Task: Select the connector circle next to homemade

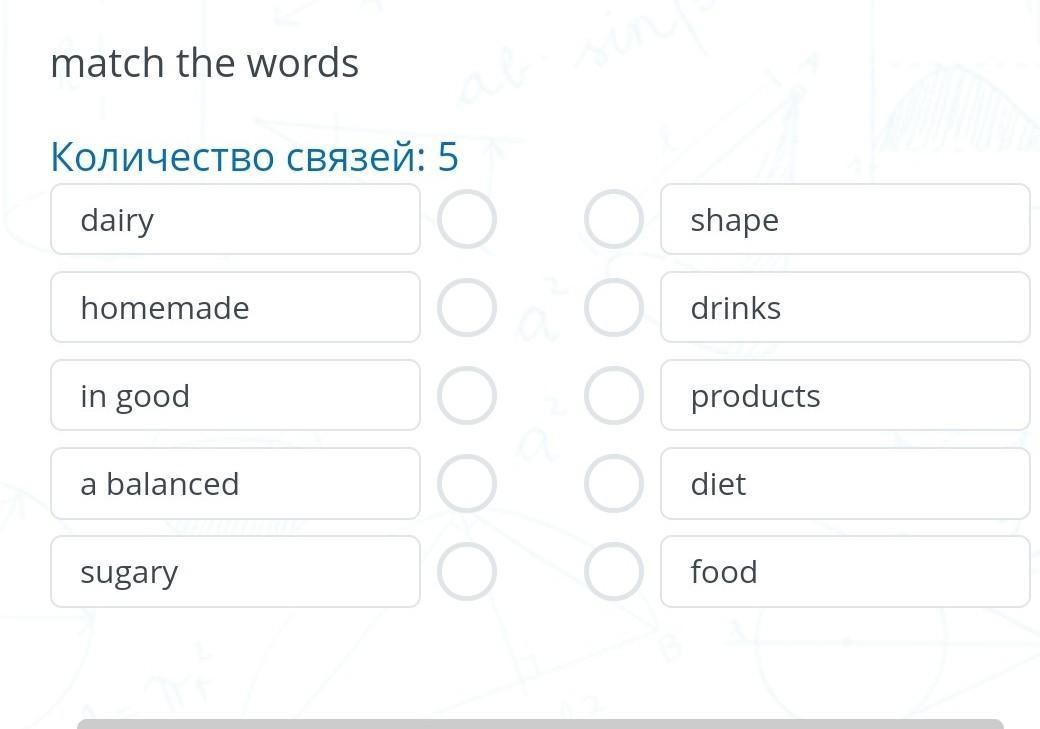Action: click(467, 307)
